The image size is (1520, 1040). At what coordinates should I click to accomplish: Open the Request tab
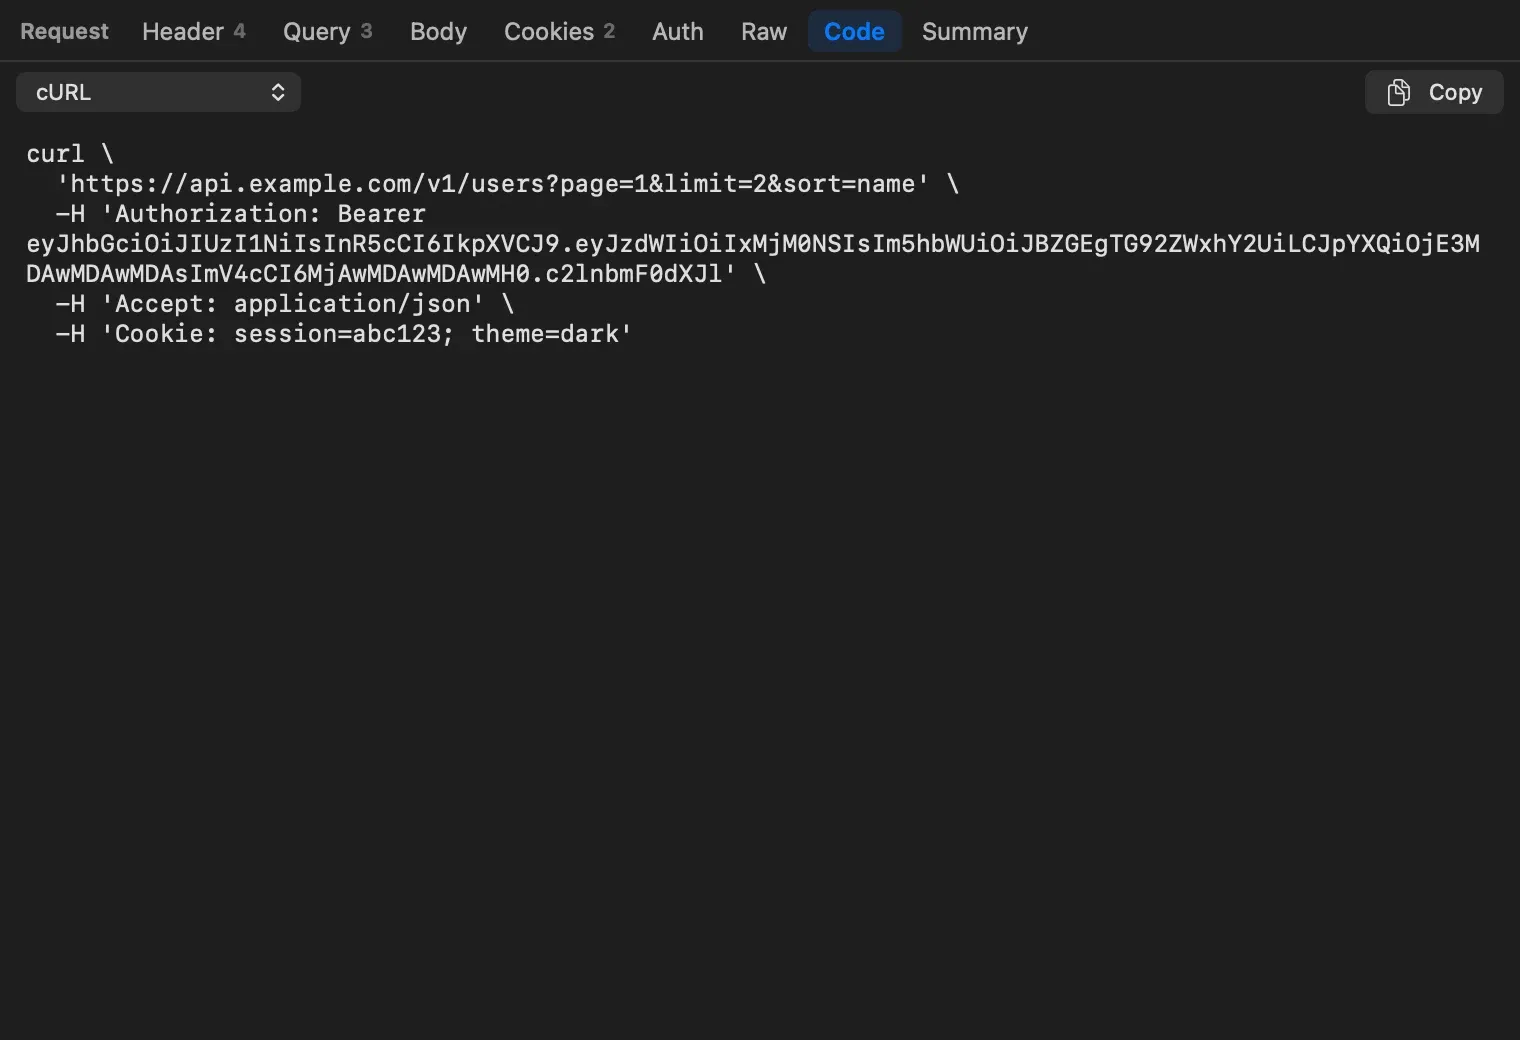[x=64, y=31]
